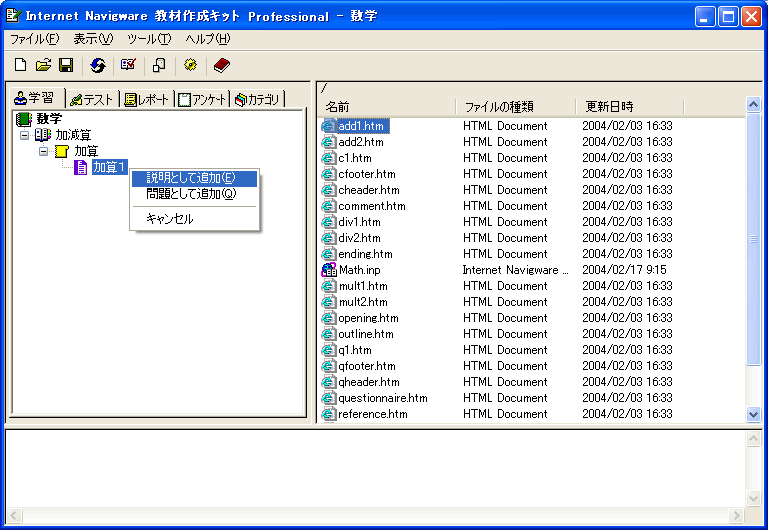This screenshot has height=530, width=768.
Task: Select the outline.htm file name
Action: (366, 334)
